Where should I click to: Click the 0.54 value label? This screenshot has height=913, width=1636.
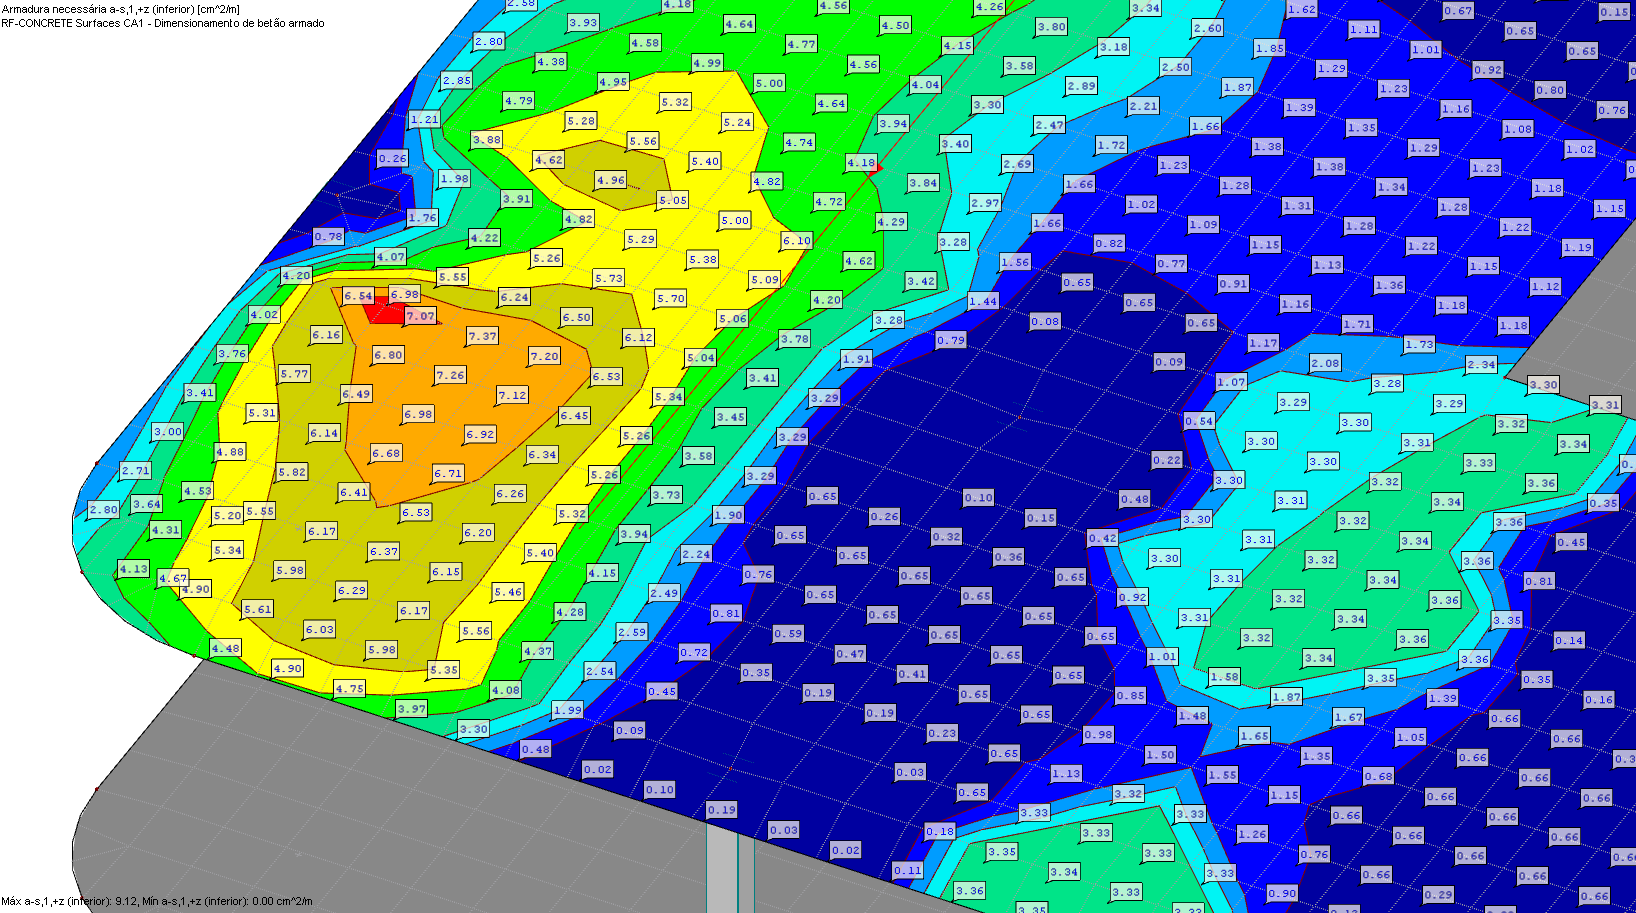pyautogui.click(x=1201, y=421)
